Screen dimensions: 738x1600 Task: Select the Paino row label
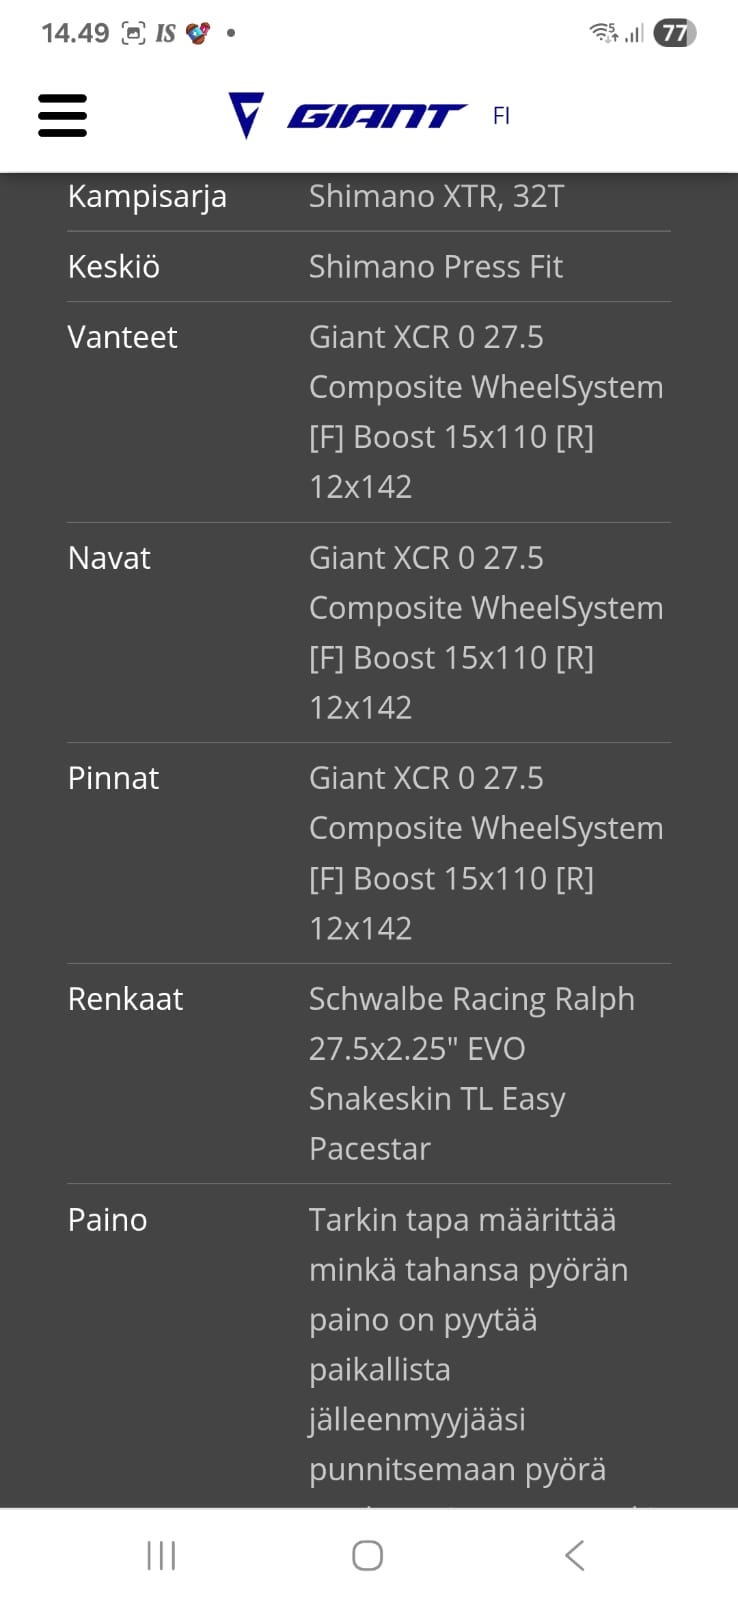(x=107, y=1220)
